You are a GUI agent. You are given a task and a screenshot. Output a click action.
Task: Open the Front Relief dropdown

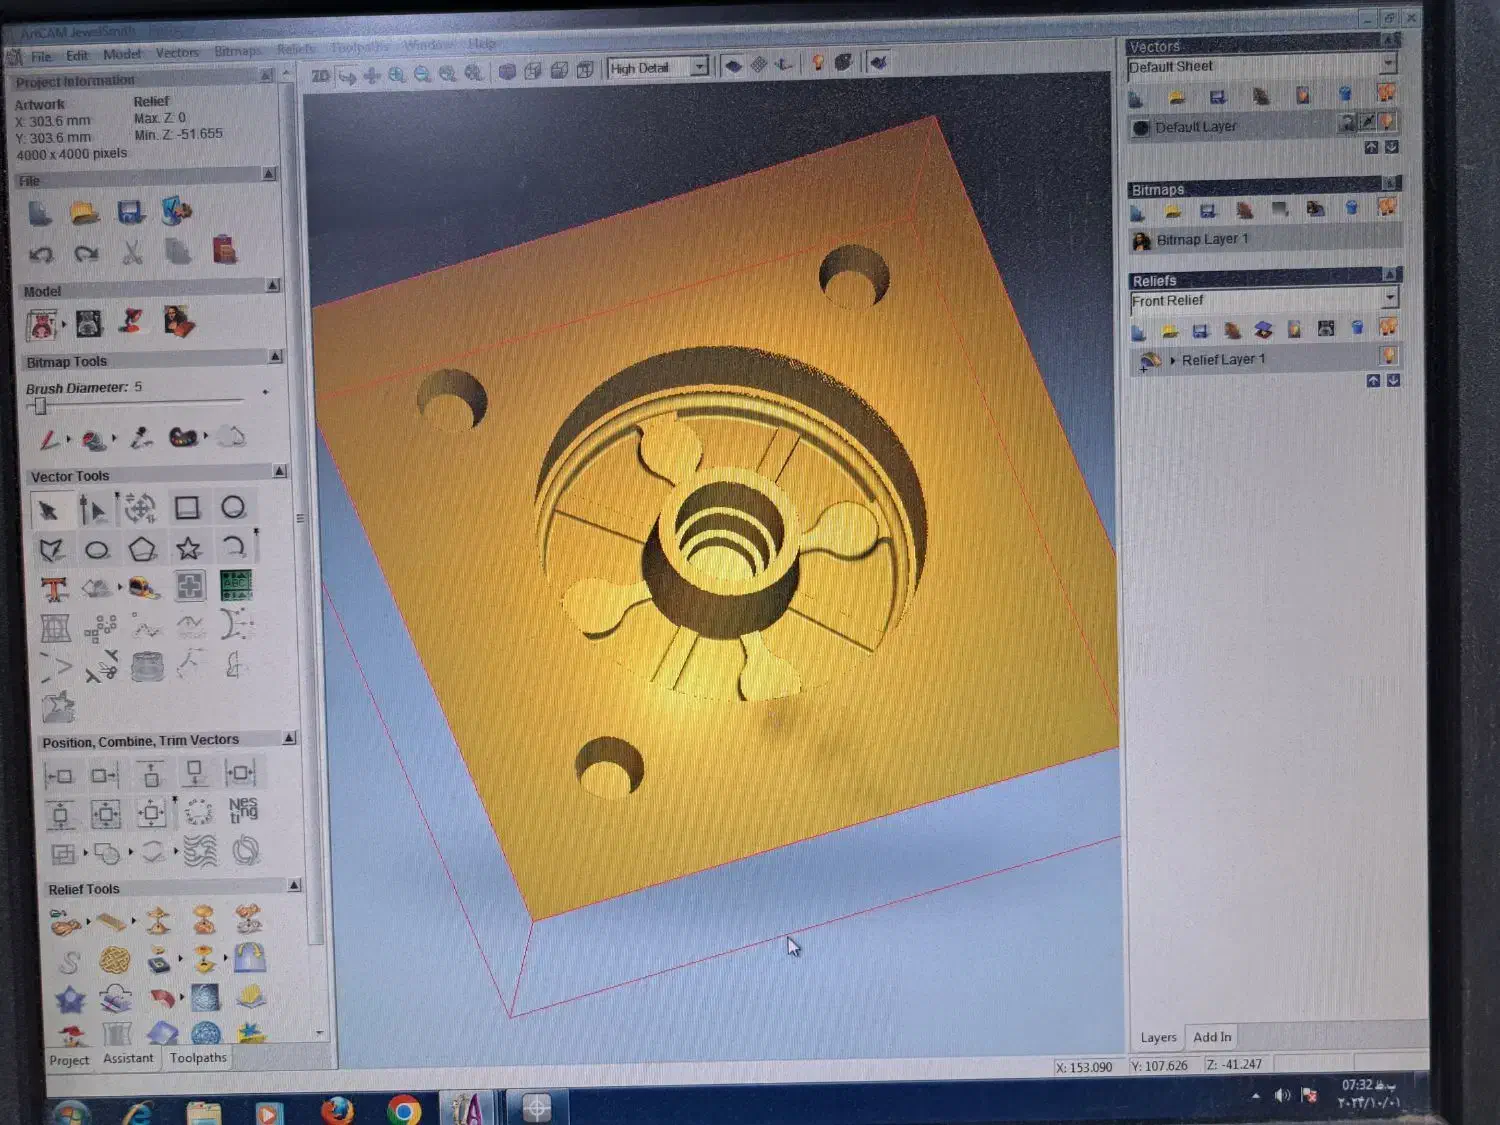(x=1390, y=298)
